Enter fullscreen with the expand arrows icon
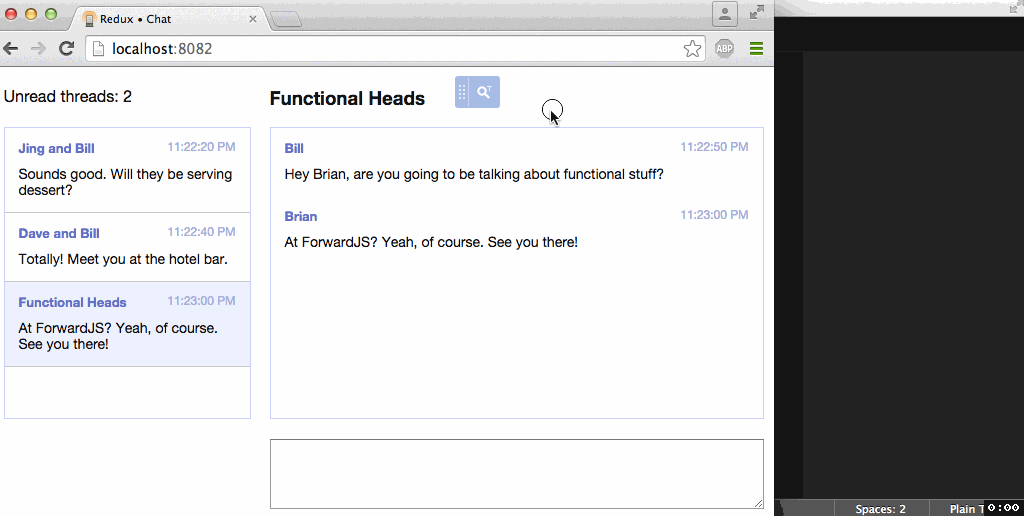 pyautogui.click(x=757, y=12)
